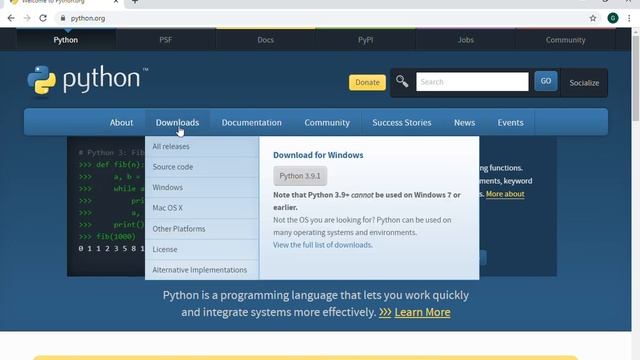Open the Docs top-bar tab
The width and height of the screenshot is (640, 360).
[265, 40]
